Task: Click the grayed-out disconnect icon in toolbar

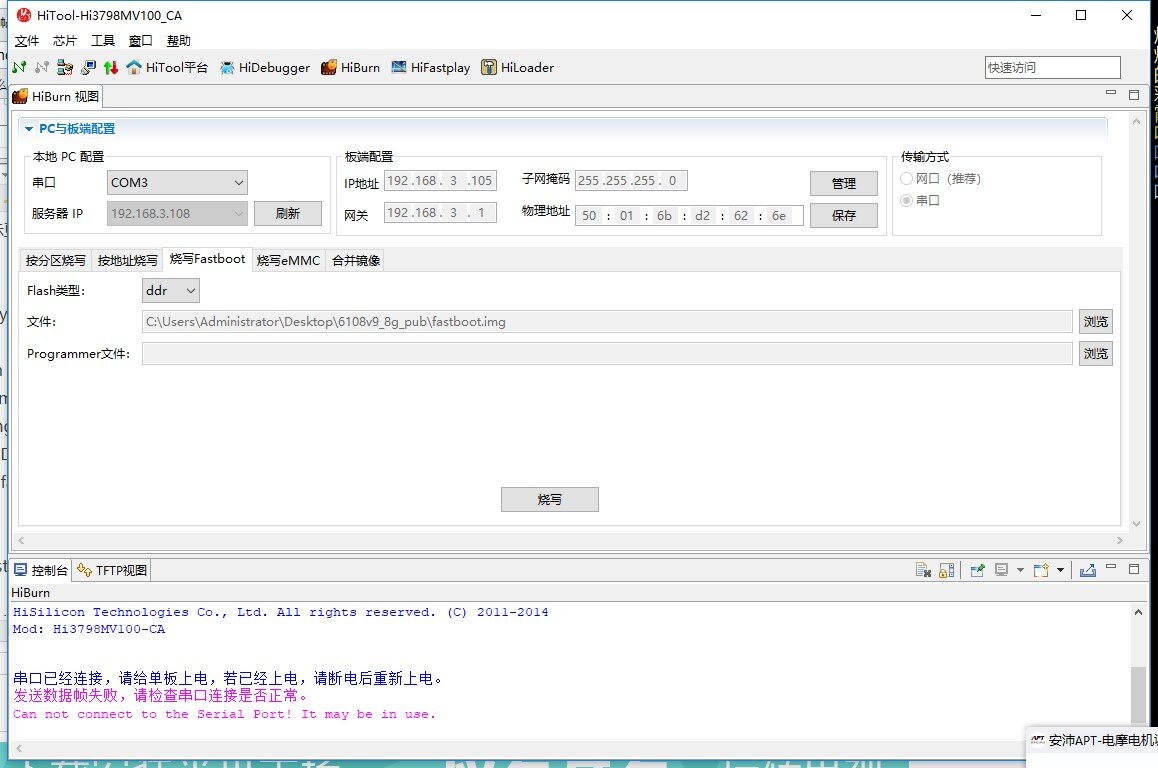Action: click(x=42, y=67)
